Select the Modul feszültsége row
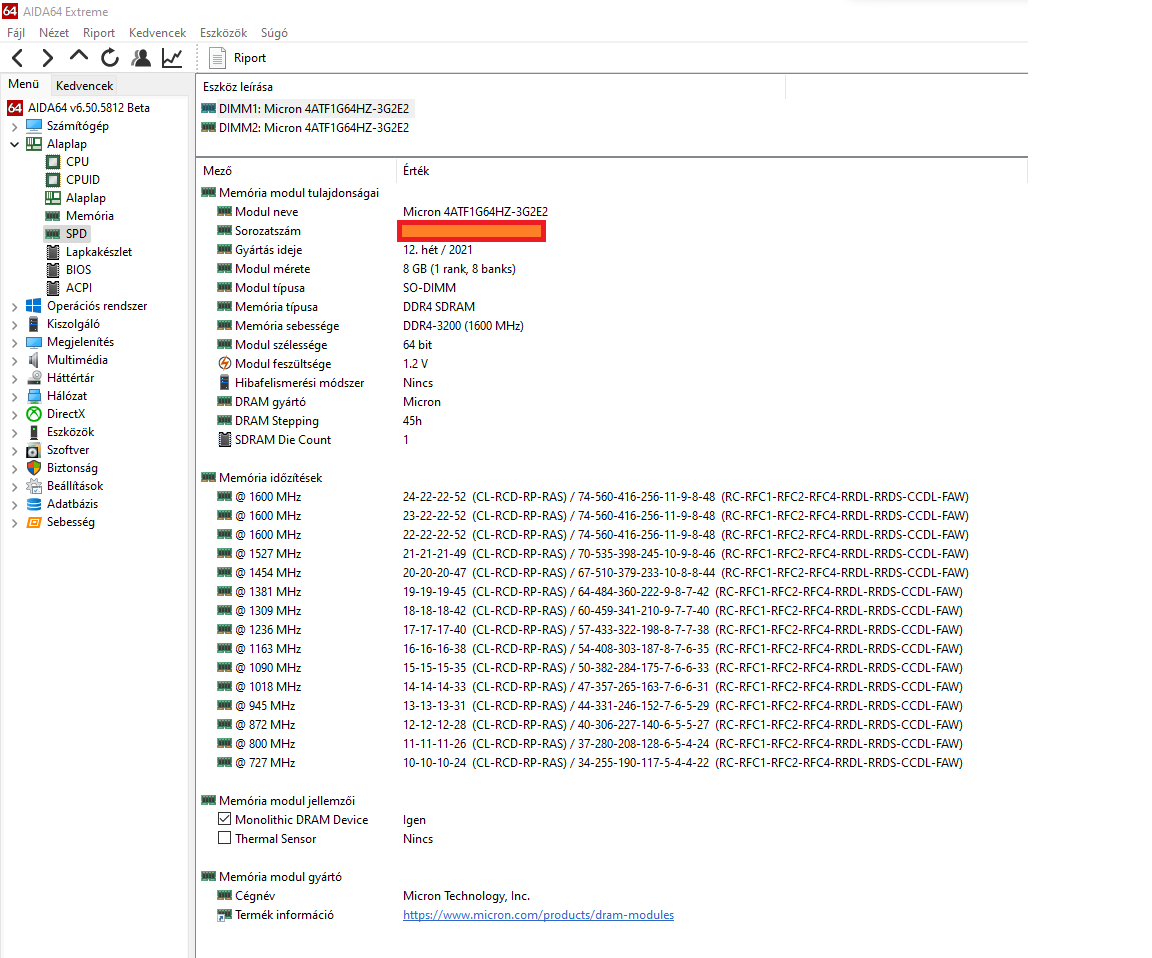 click(323, 364)
